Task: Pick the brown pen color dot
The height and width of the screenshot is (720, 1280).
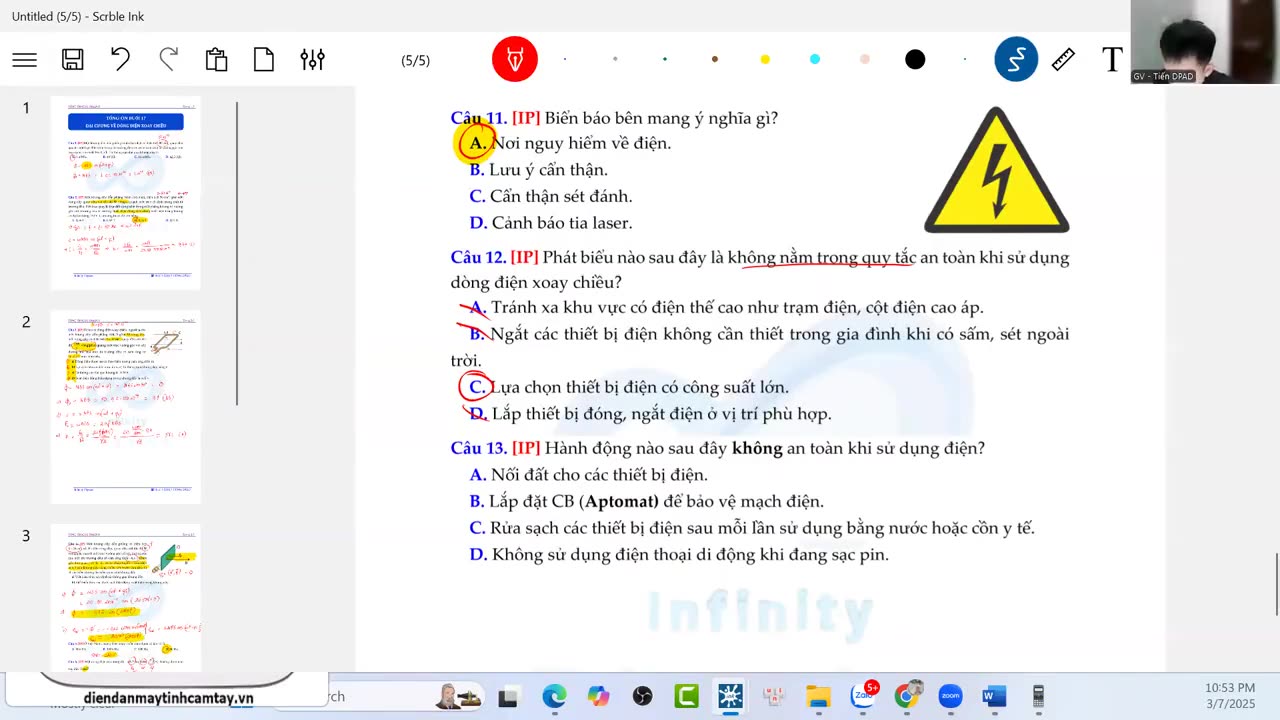Action: coord(715,59)
